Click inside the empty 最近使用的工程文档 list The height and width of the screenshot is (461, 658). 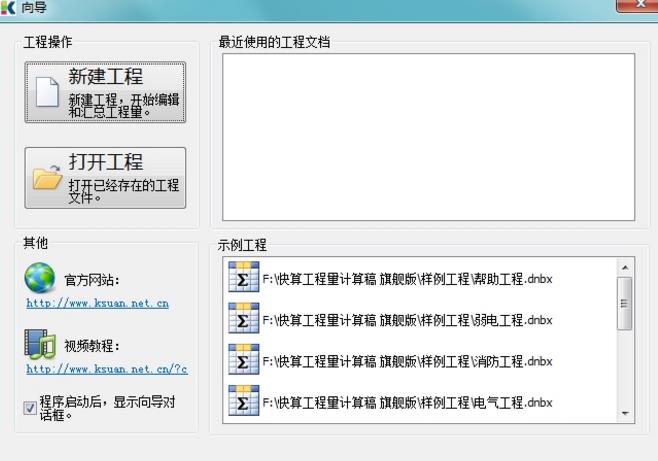pos(428,136)
